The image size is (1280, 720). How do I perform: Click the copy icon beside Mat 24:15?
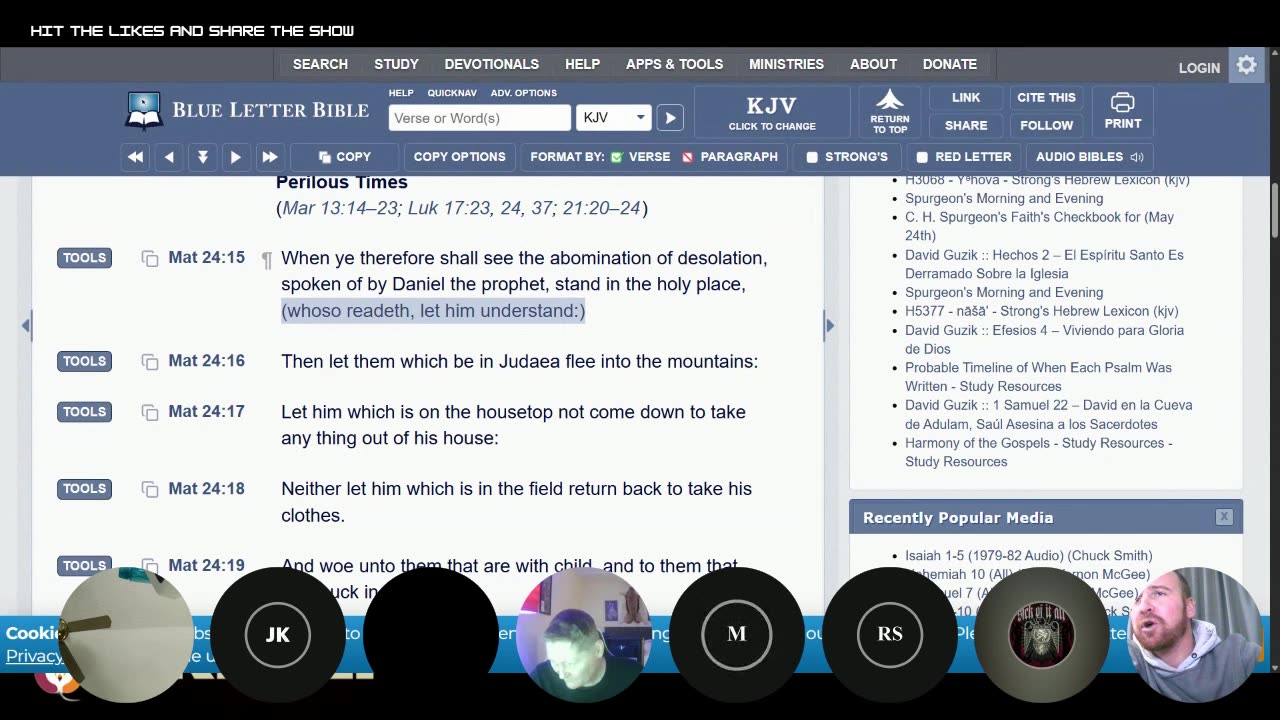click(x=150, y=259)
